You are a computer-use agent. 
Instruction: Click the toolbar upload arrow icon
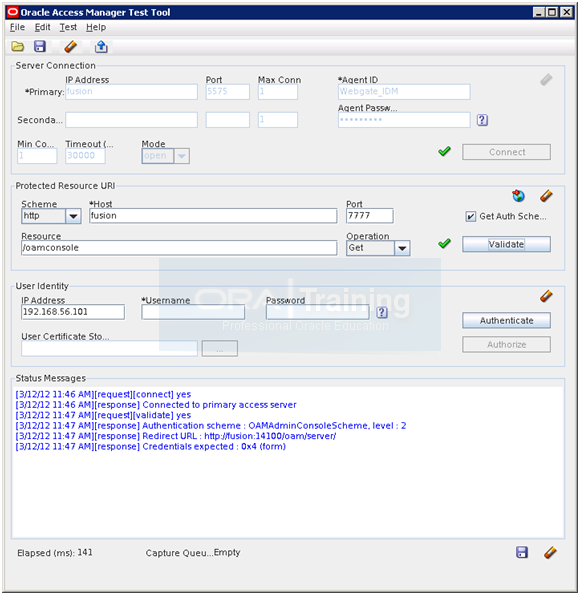(101, 47)
